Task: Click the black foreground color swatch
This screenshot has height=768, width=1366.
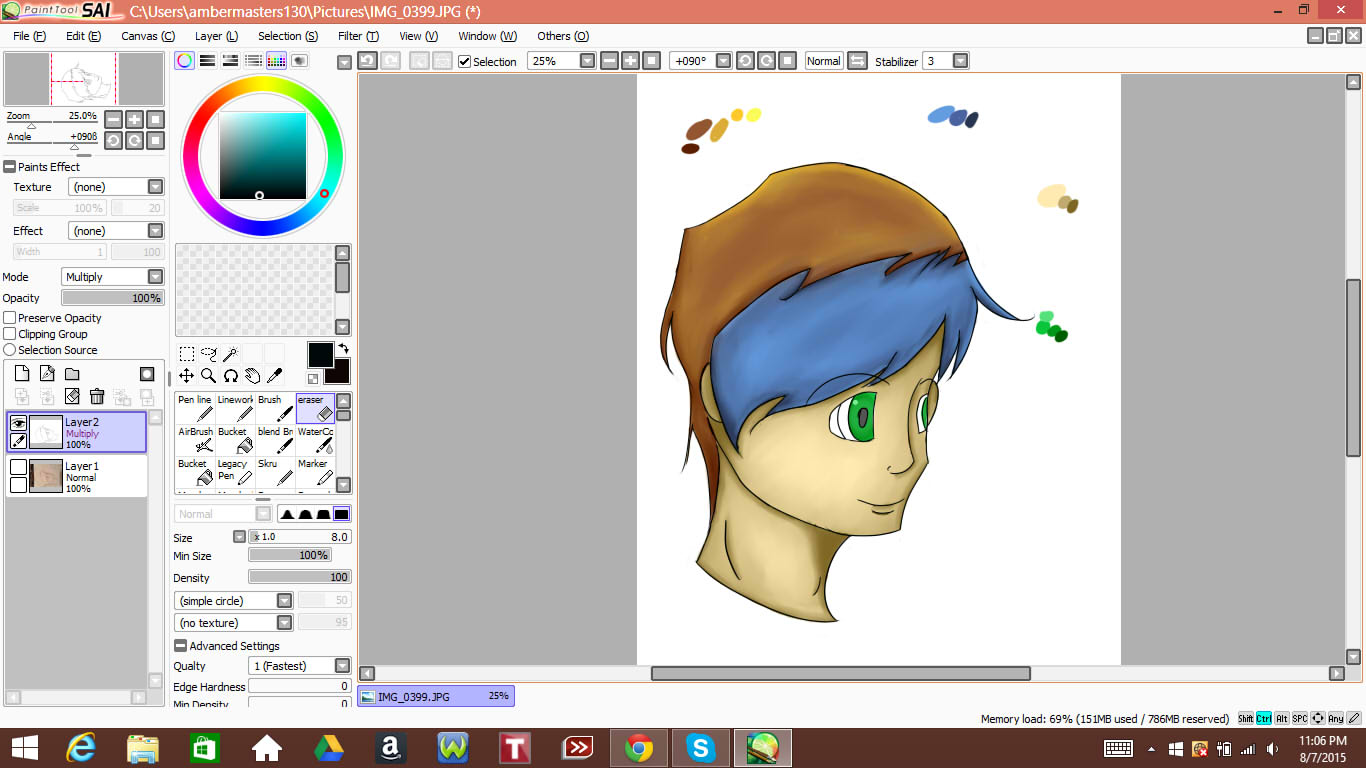Action: [x=320, y=354]
